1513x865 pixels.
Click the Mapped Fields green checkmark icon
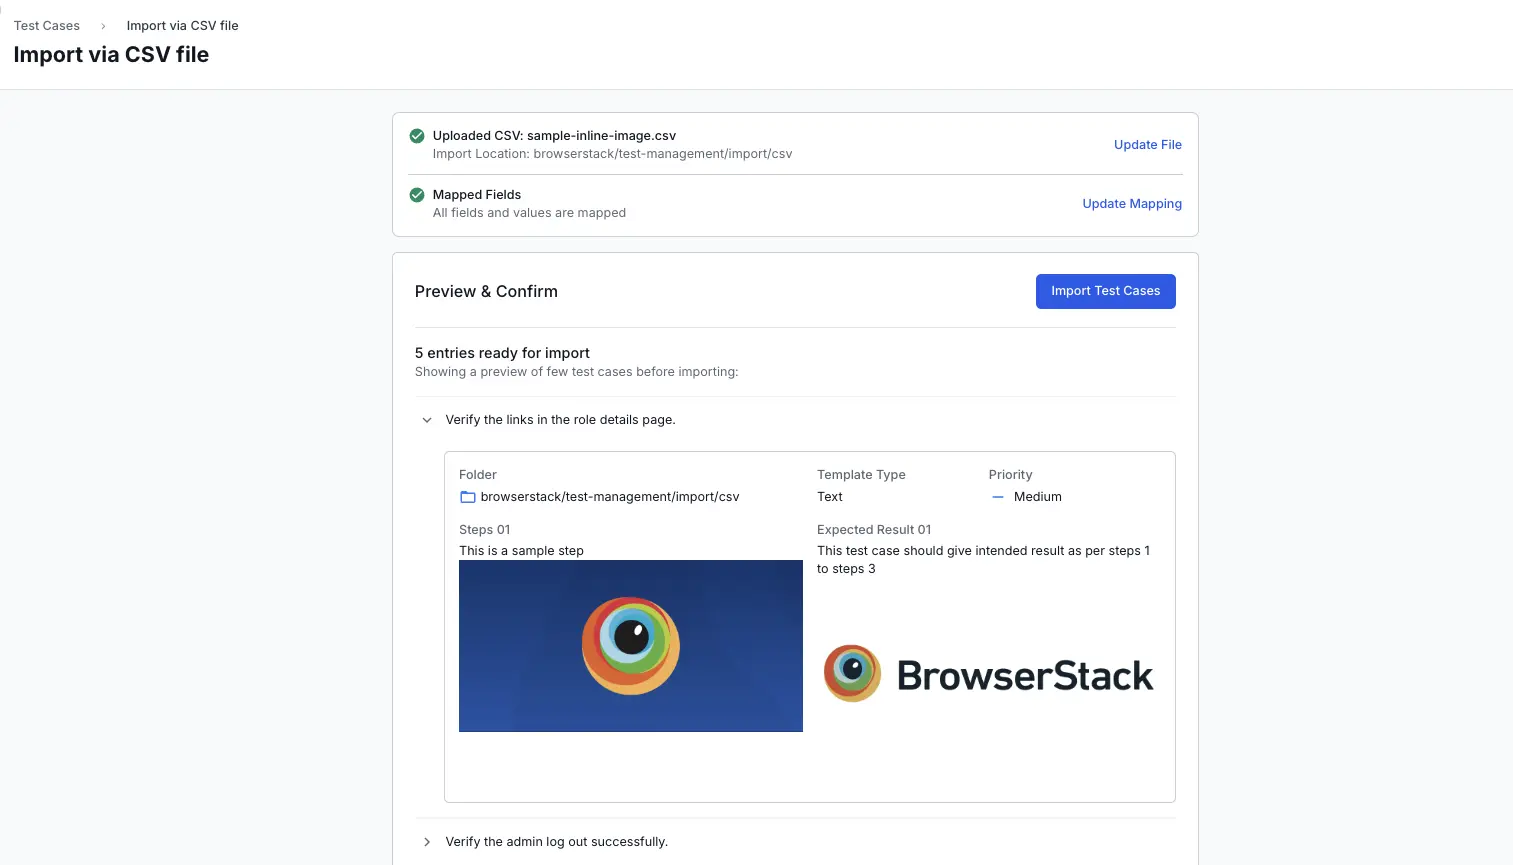pos(417,195)
